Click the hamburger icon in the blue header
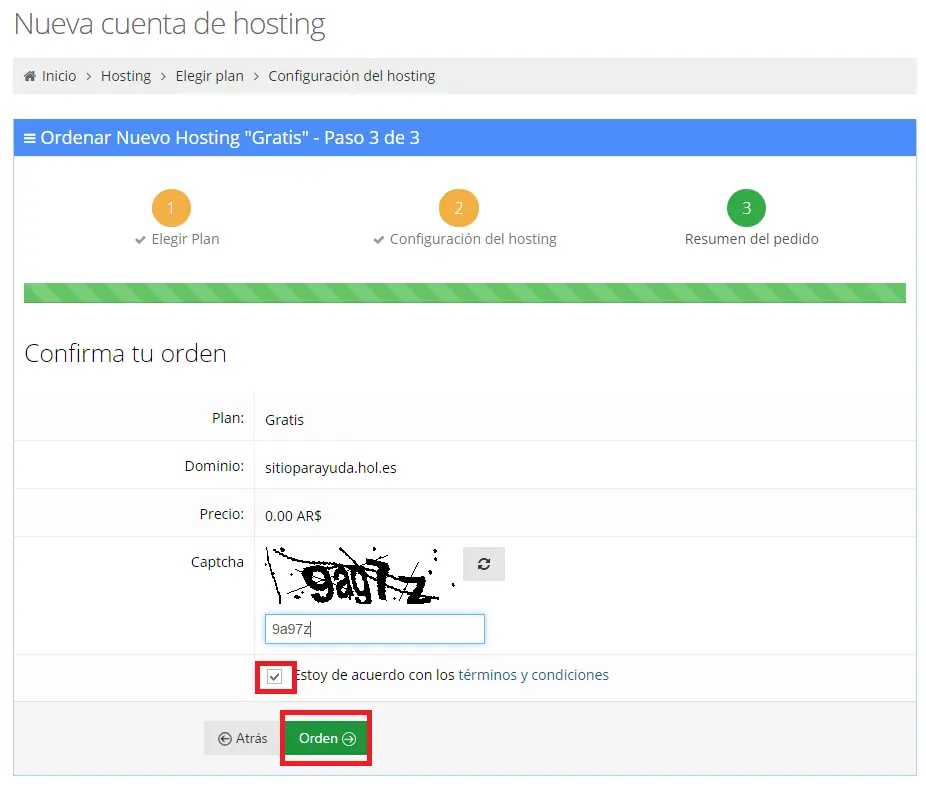The height and width of the screenshot is (792, 926). click(x=30, y=138)
